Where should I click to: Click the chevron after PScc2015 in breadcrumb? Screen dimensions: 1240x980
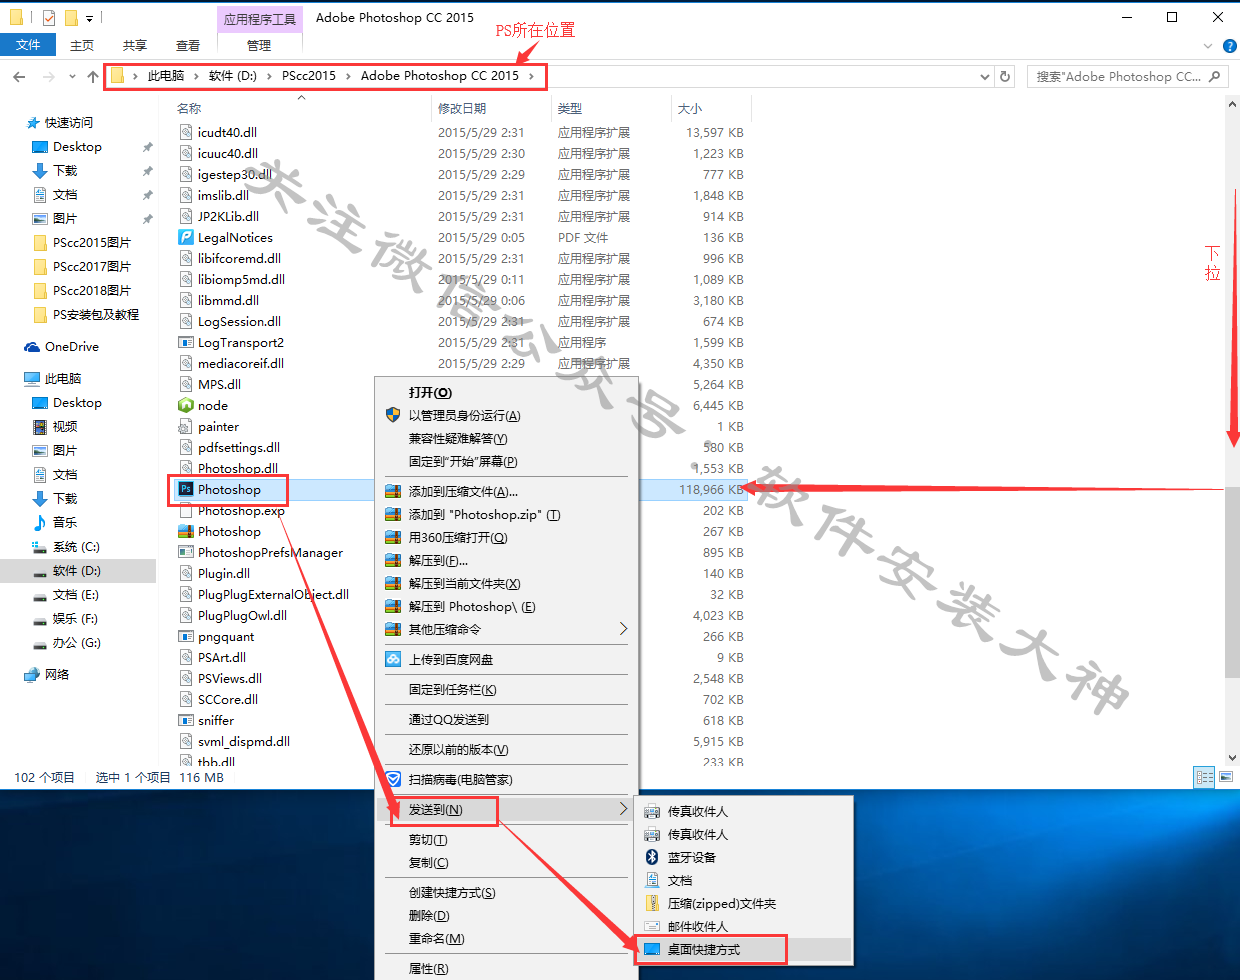click(x=349, y=76)
